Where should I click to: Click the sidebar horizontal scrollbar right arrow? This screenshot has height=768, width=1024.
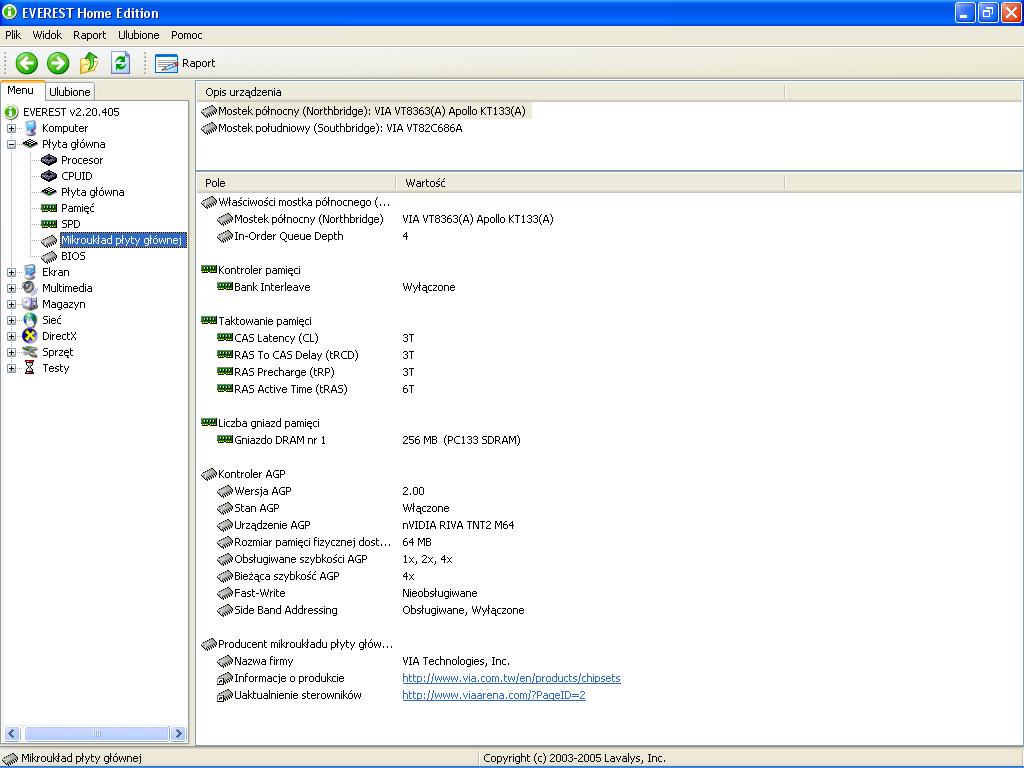pyautogui.click(x=179, y=734)
